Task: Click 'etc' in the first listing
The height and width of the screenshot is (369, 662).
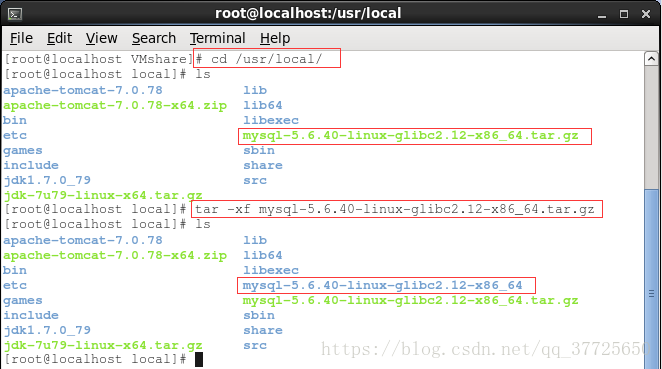Action: click(15, 136)
